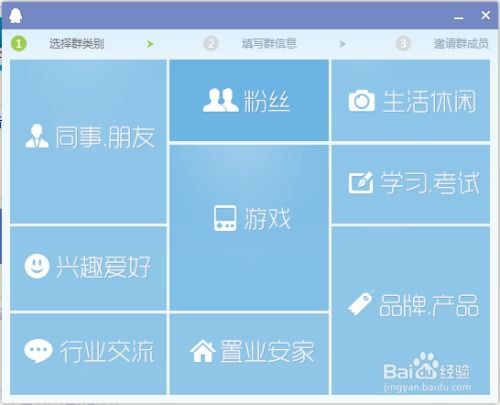Click the price tag icon for 品牌.产品
Viewport: 500px width, 405px height.
point(360,303)
